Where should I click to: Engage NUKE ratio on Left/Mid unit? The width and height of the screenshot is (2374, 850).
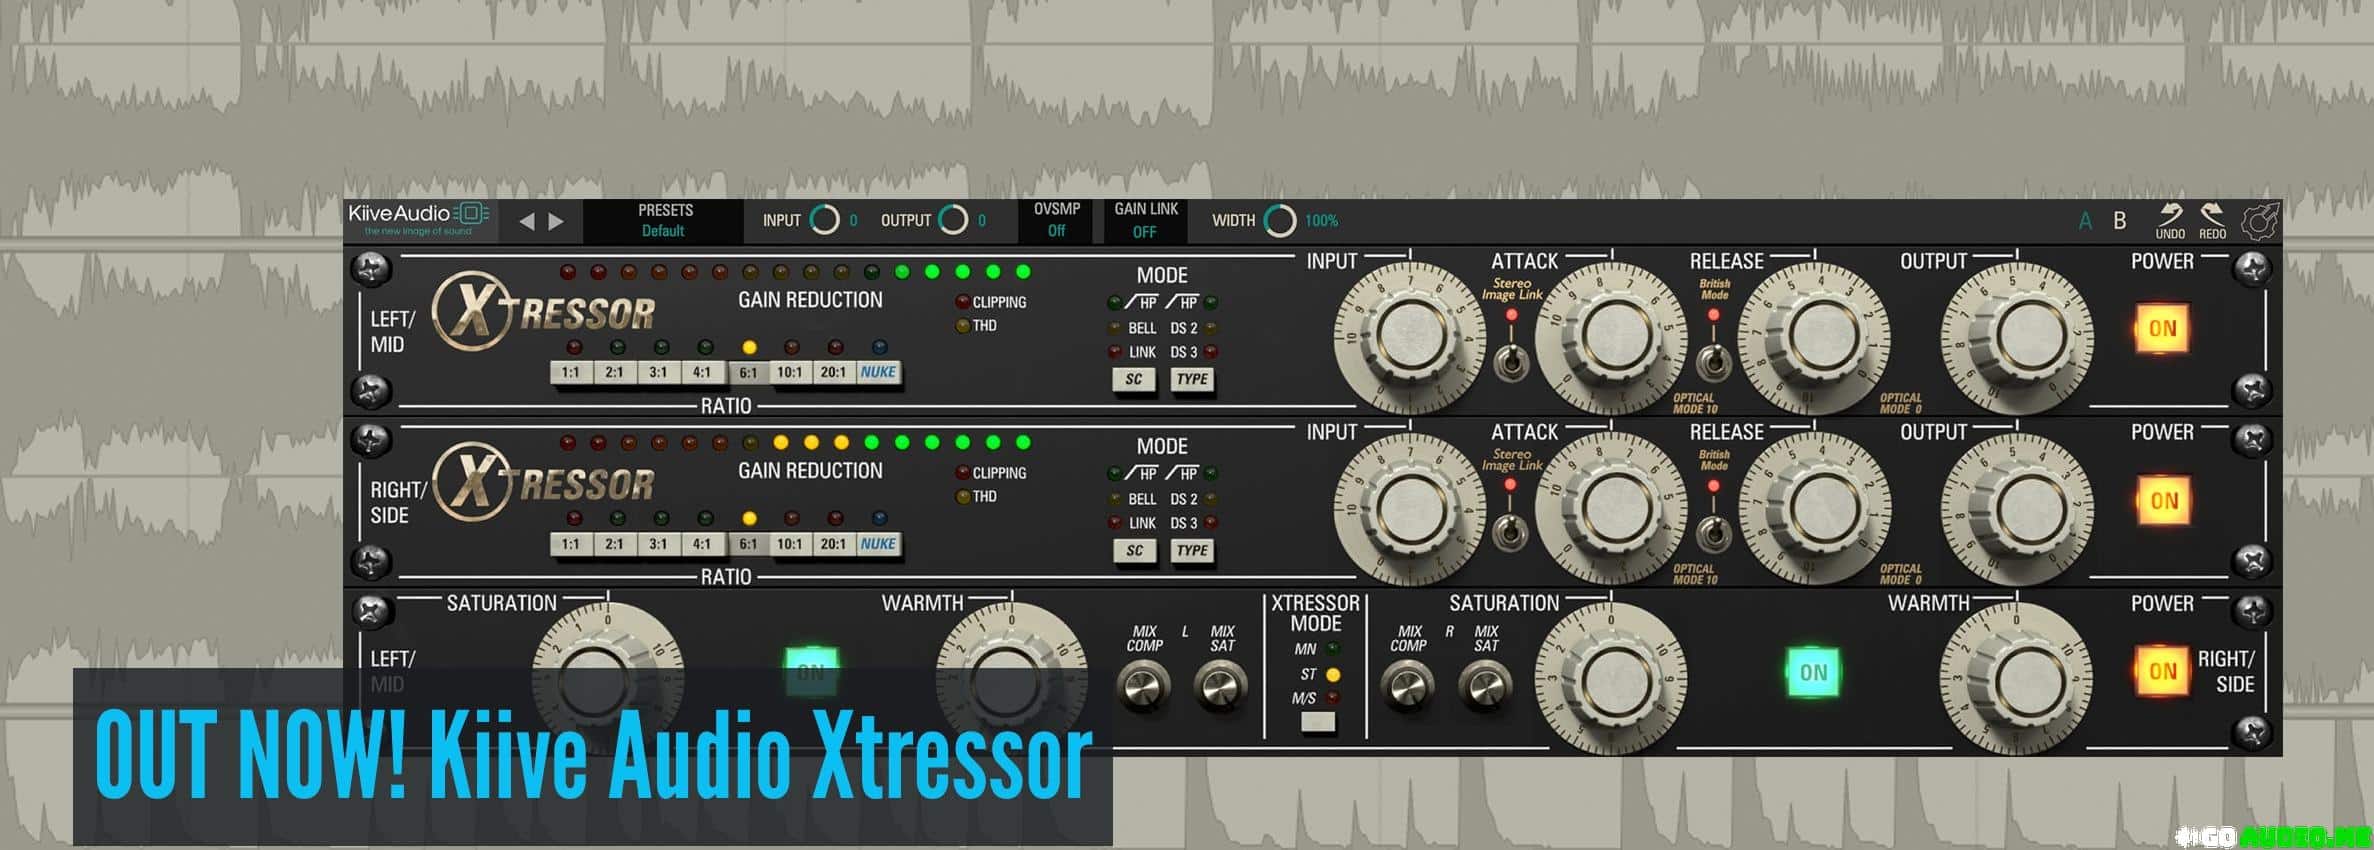click(x=879, y=373)
